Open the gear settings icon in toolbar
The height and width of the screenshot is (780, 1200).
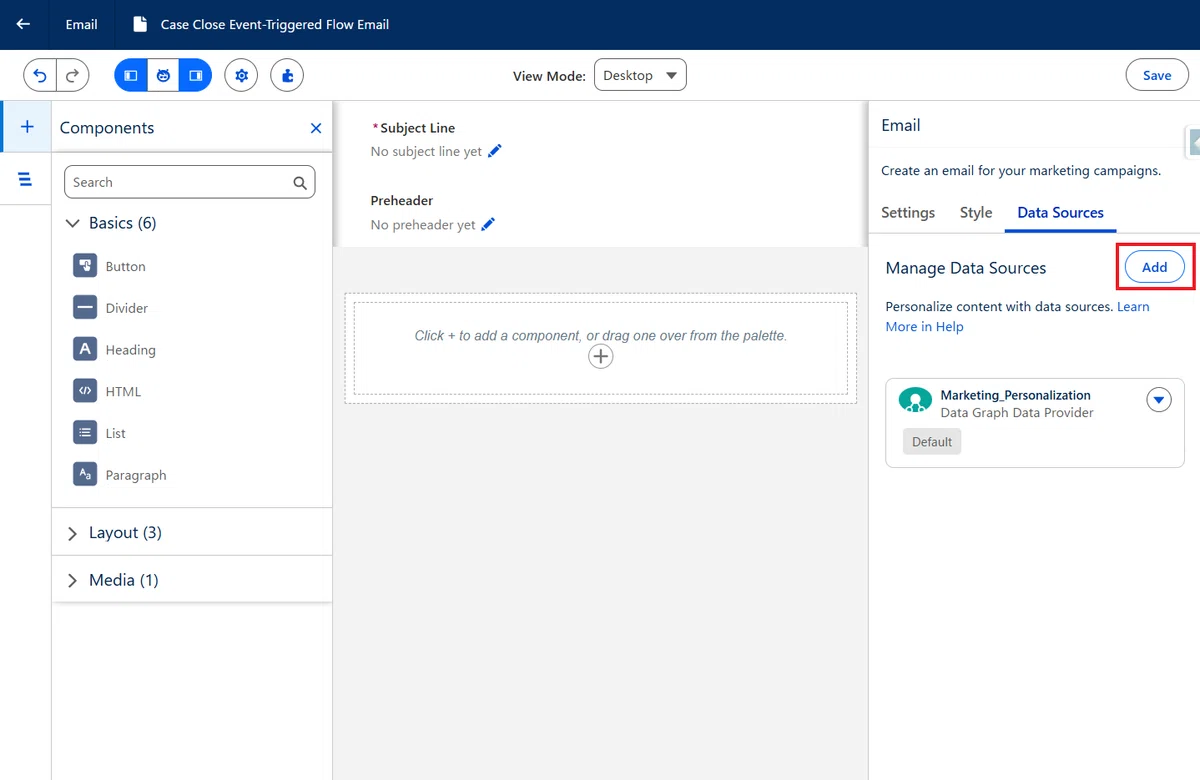241,75
